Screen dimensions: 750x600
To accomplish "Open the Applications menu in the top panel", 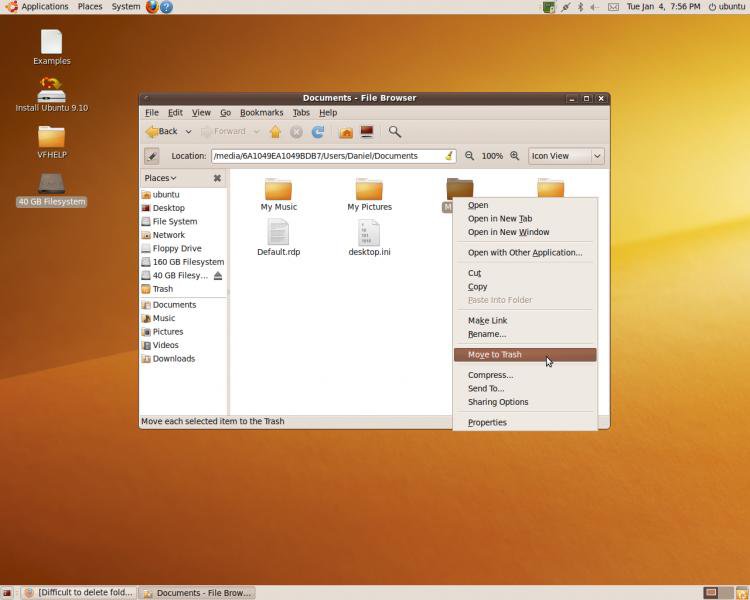I will point(38,7).
